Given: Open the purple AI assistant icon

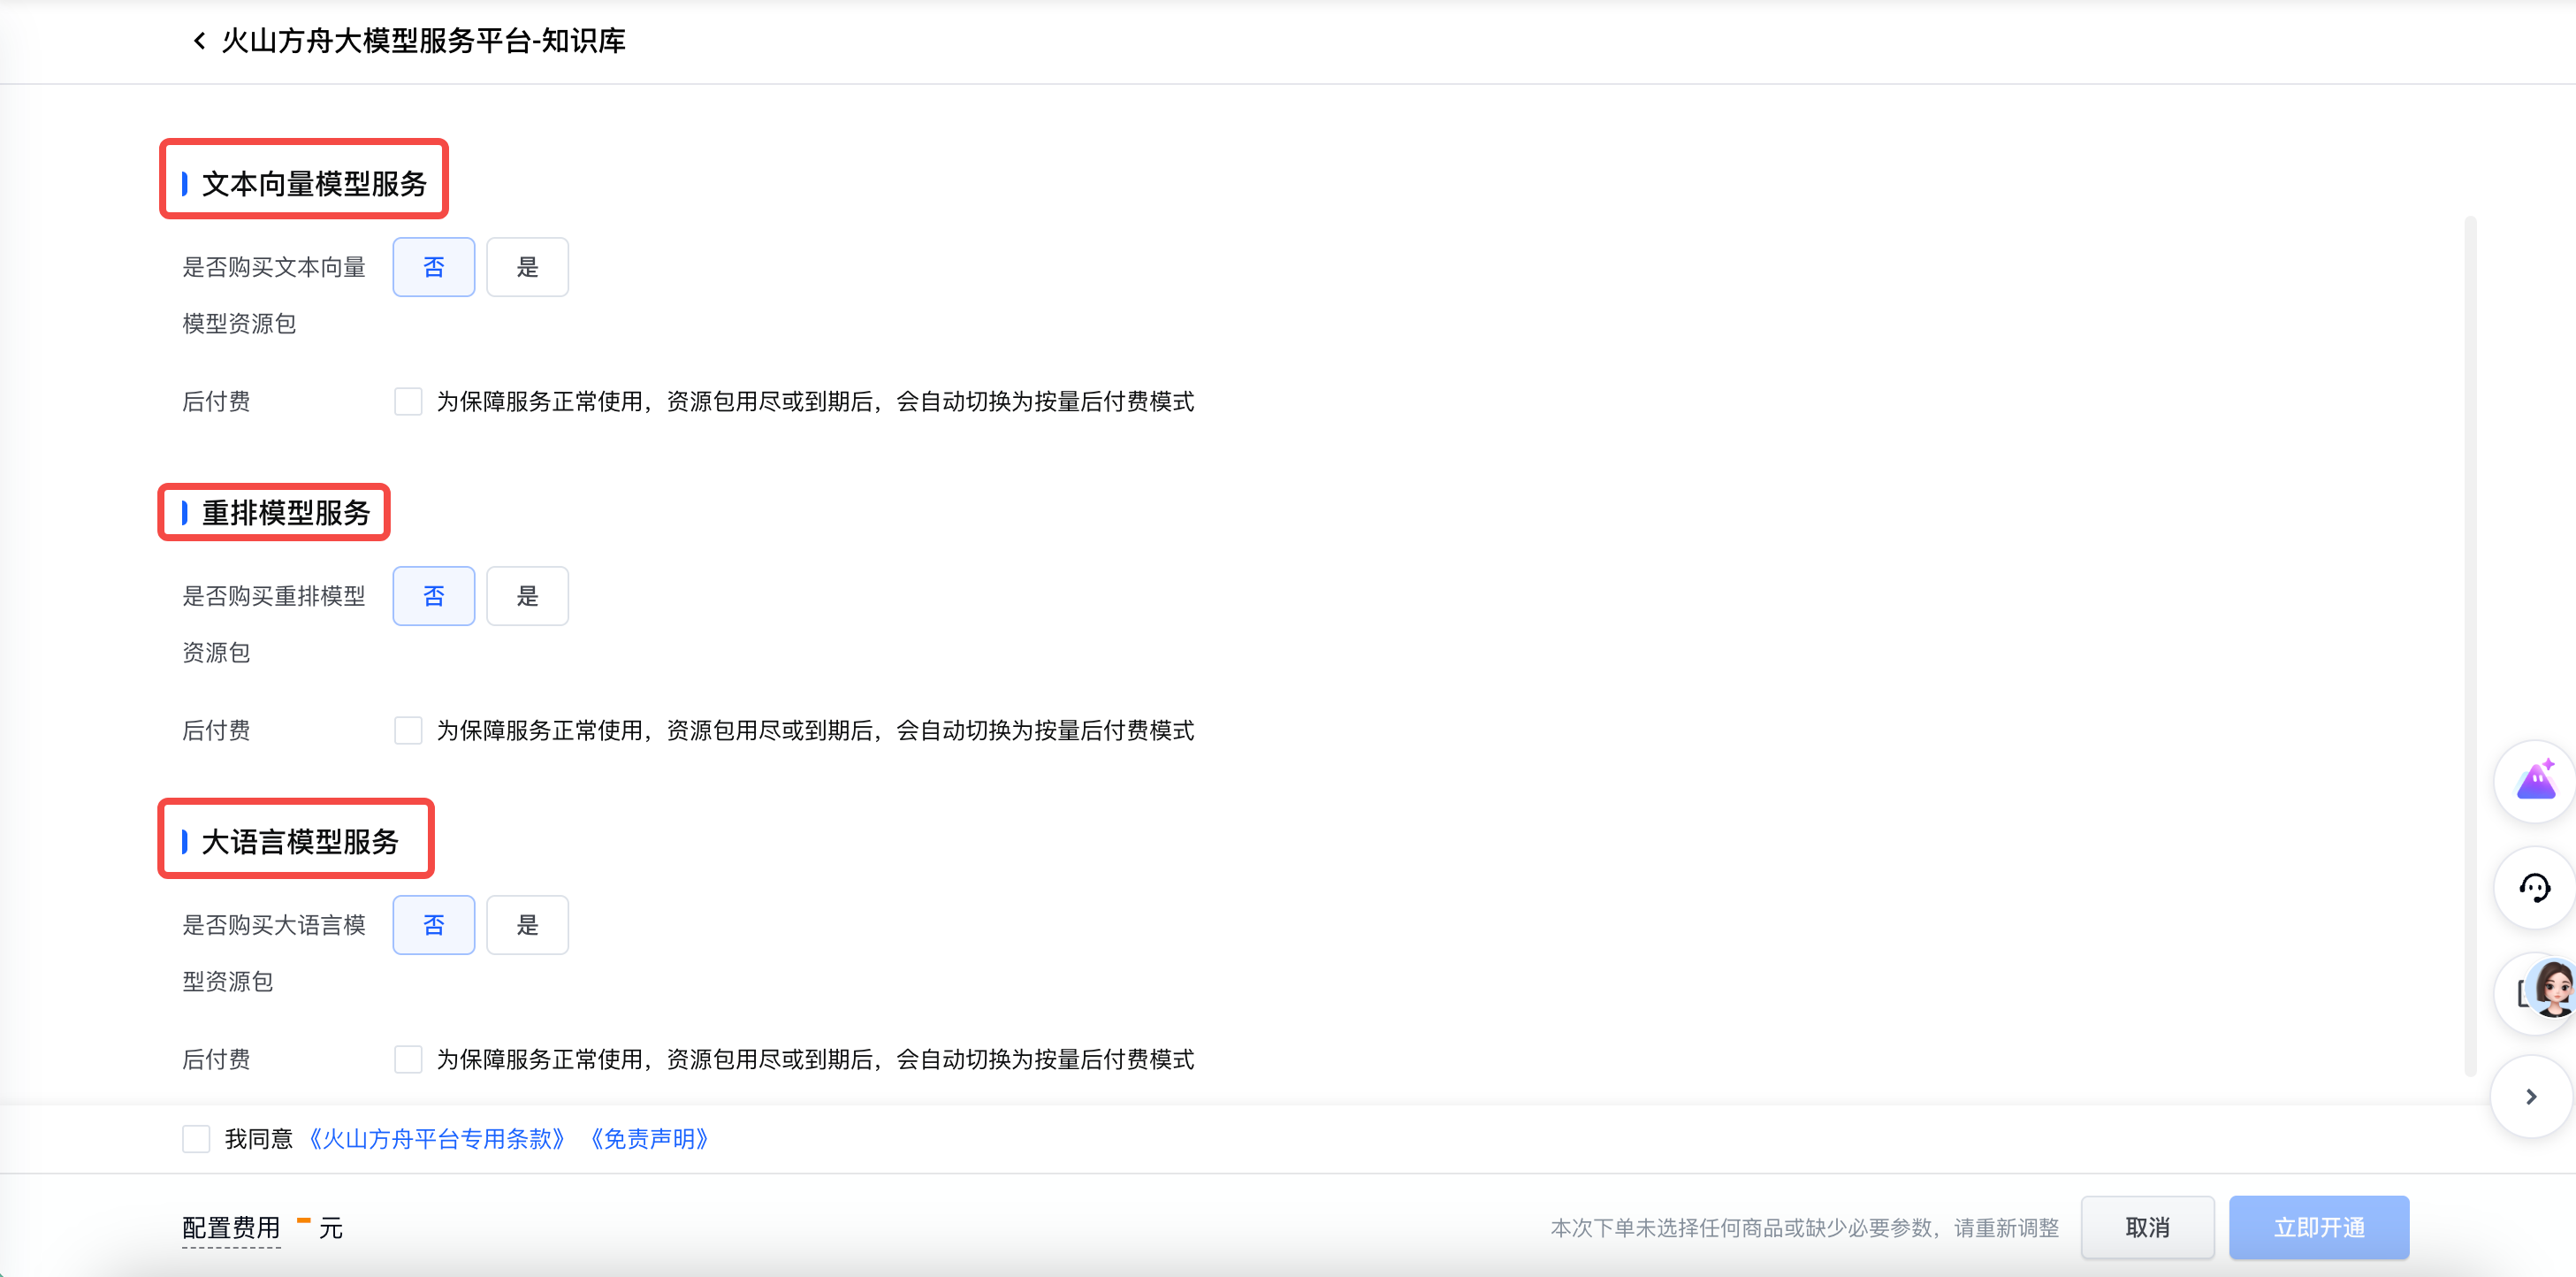Looking at the screenshot, I should (2535, 781).
